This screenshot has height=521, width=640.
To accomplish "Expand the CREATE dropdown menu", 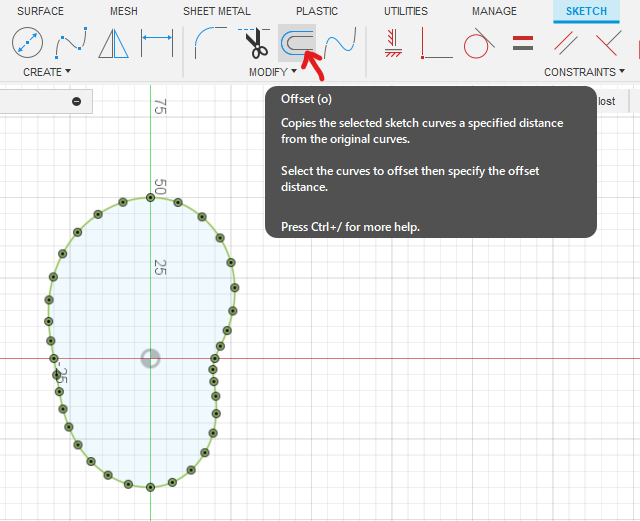I will click(47, 72).
